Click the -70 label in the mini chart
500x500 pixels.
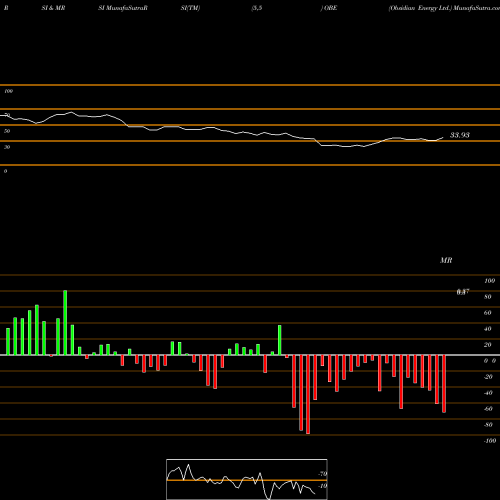coord(323,474)
